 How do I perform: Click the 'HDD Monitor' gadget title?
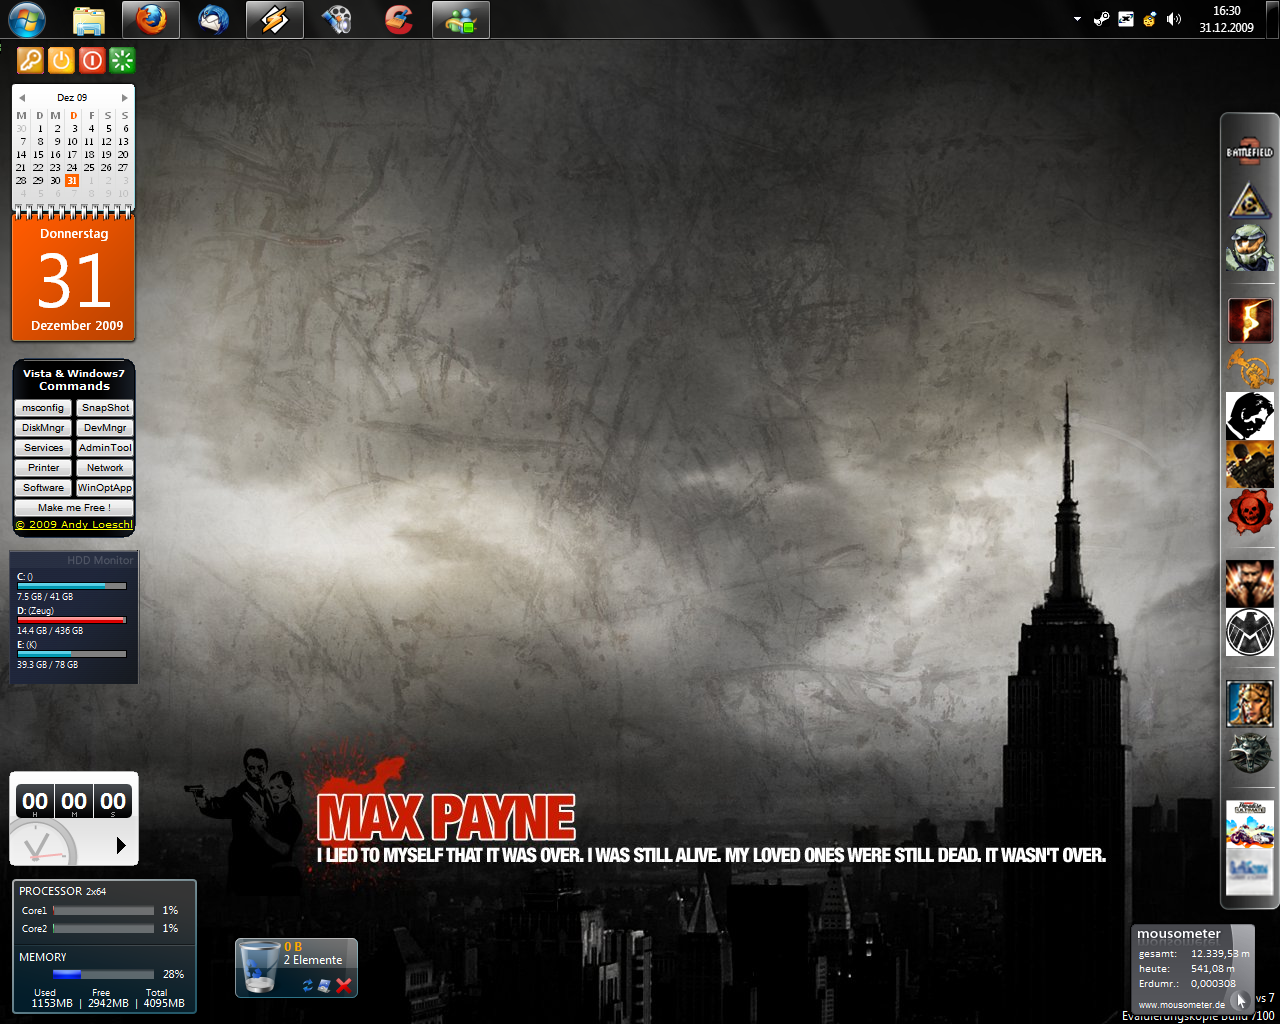click(100, 560)
